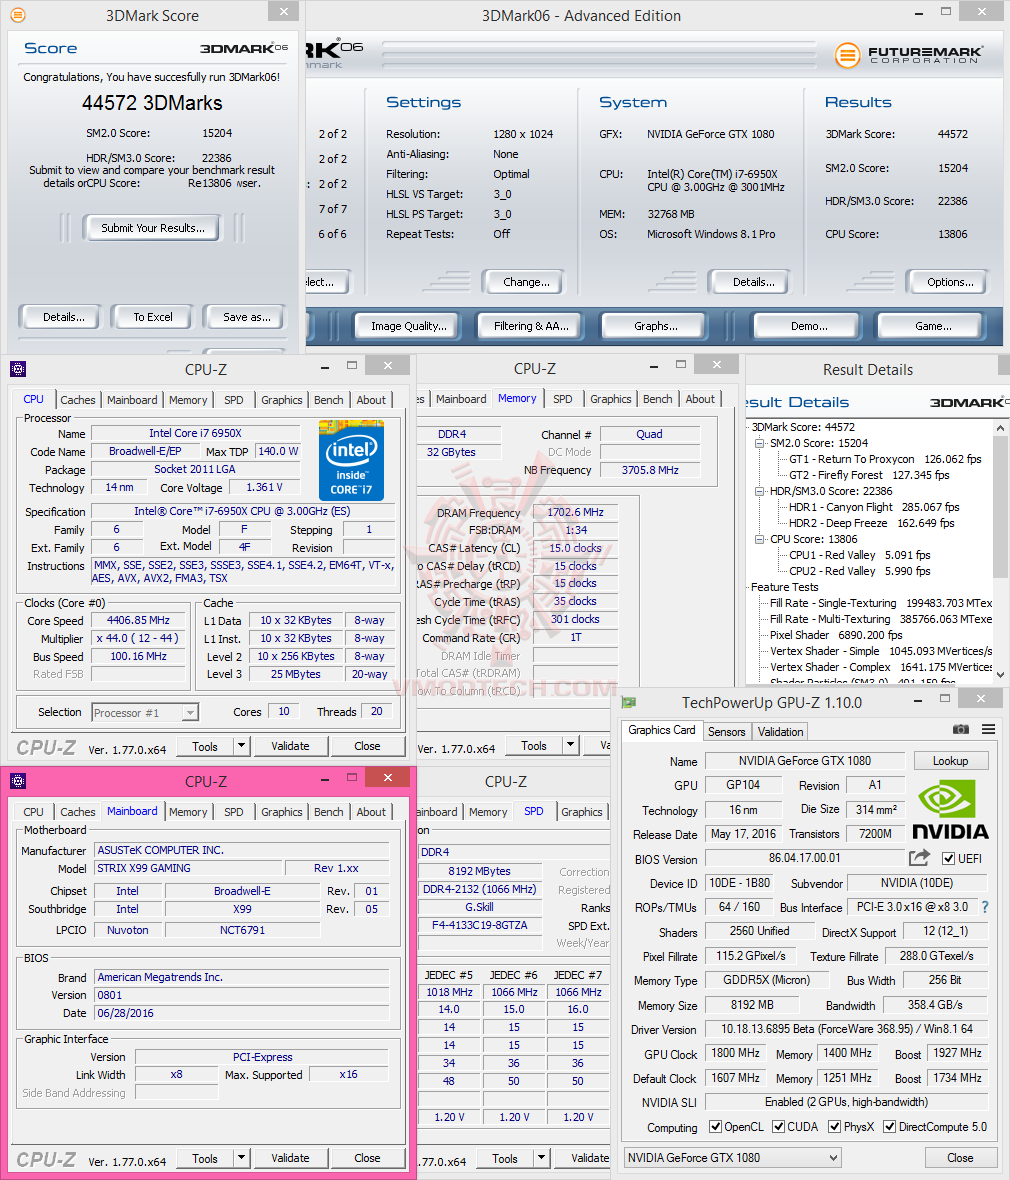Click the Save as button
Image resolution: width=1010 pixels, height=1180 pixels.
(246, 317)
